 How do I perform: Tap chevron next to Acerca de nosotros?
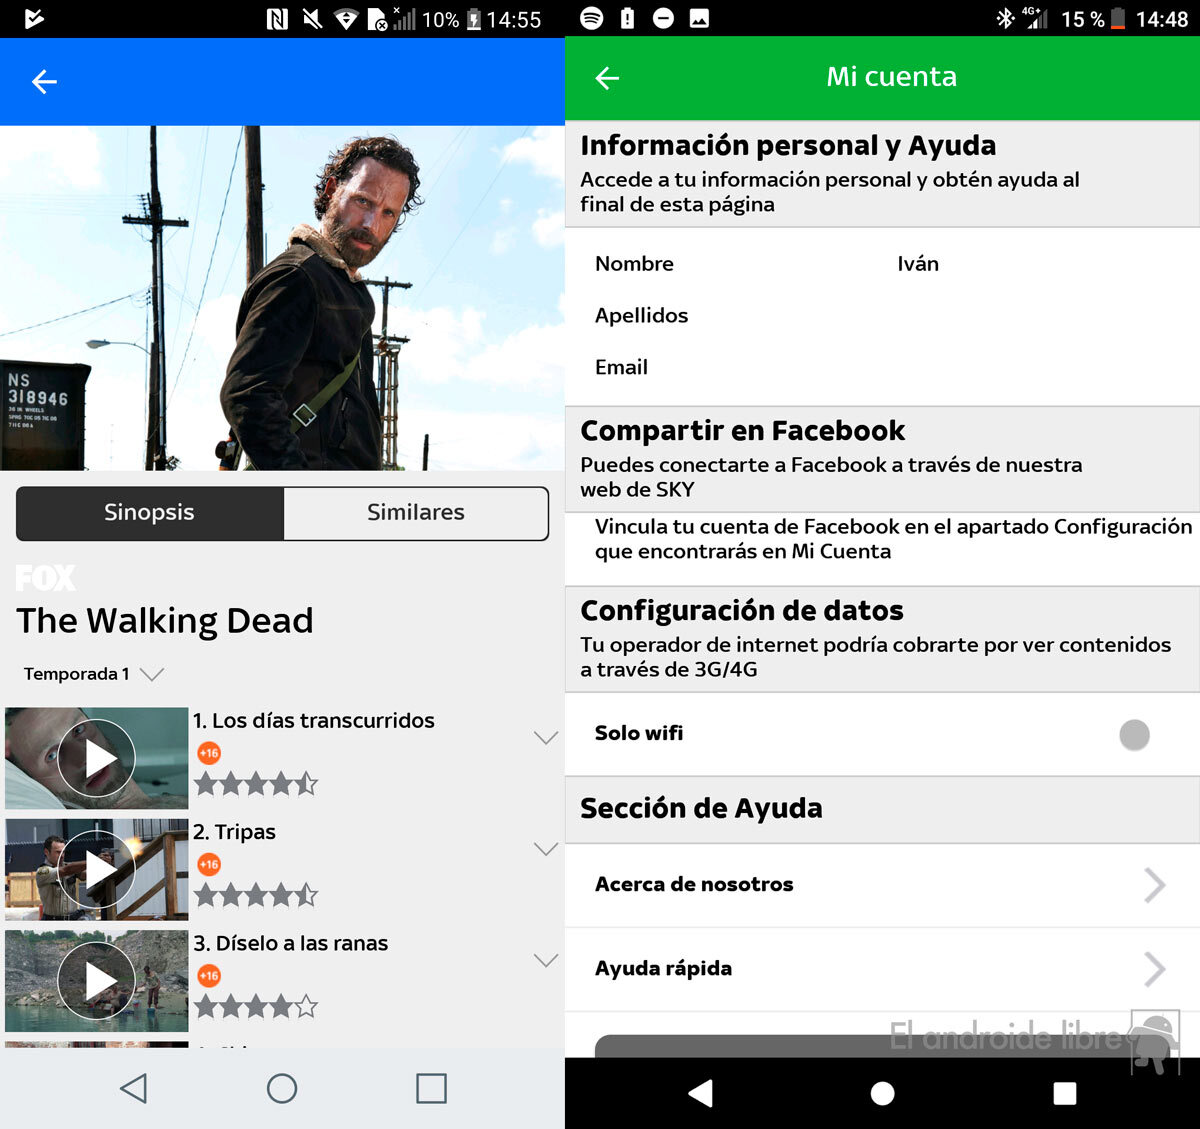[1155, 885]
